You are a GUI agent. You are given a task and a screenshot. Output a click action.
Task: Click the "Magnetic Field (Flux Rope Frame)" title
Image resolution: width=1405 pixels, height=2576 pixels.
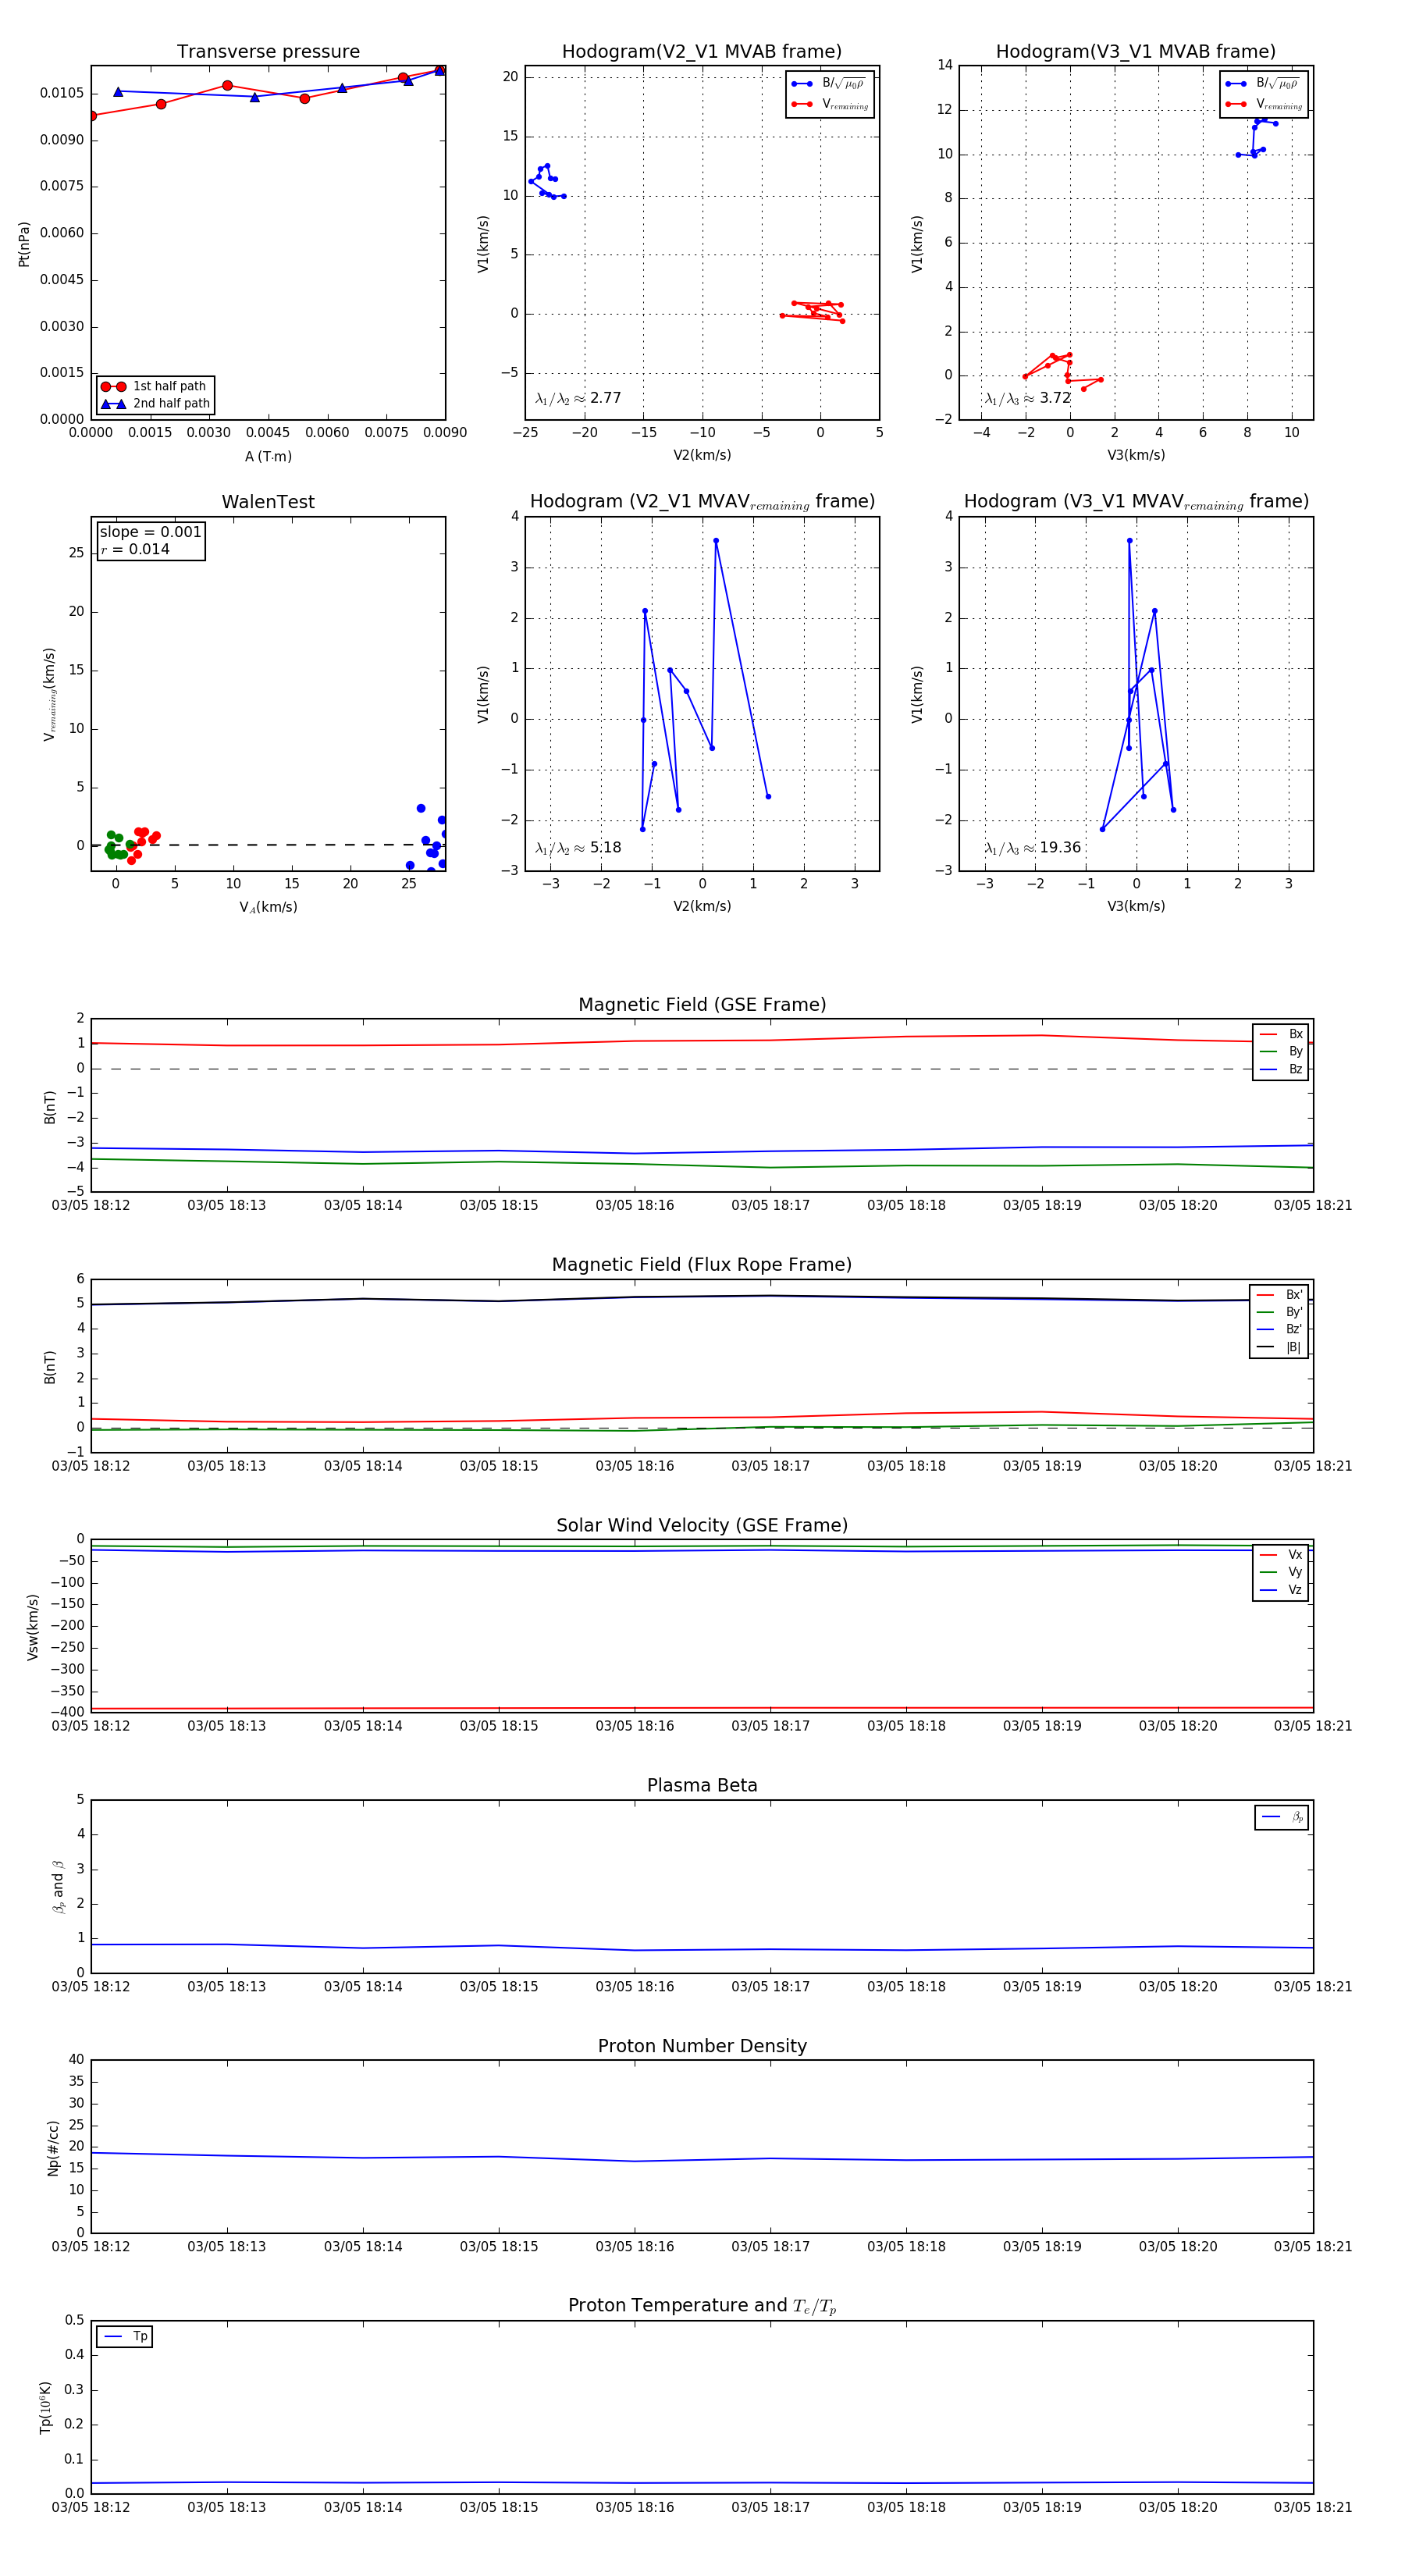(702, 1265)
